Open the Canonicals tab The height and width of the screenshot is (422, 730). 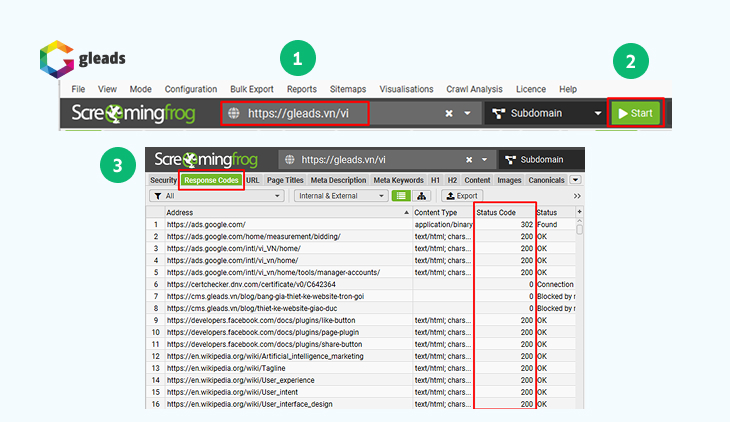547,180
